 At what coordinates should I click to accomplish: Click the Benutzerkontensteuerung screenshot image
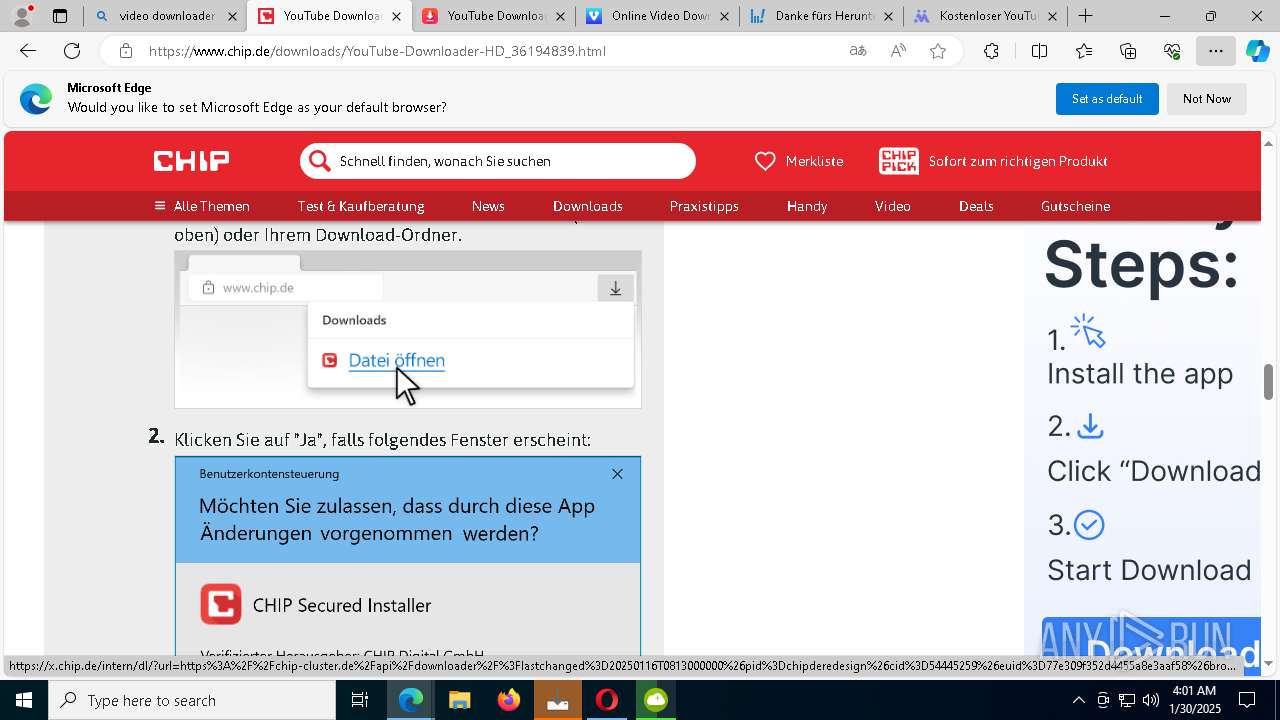pos(408,556)
